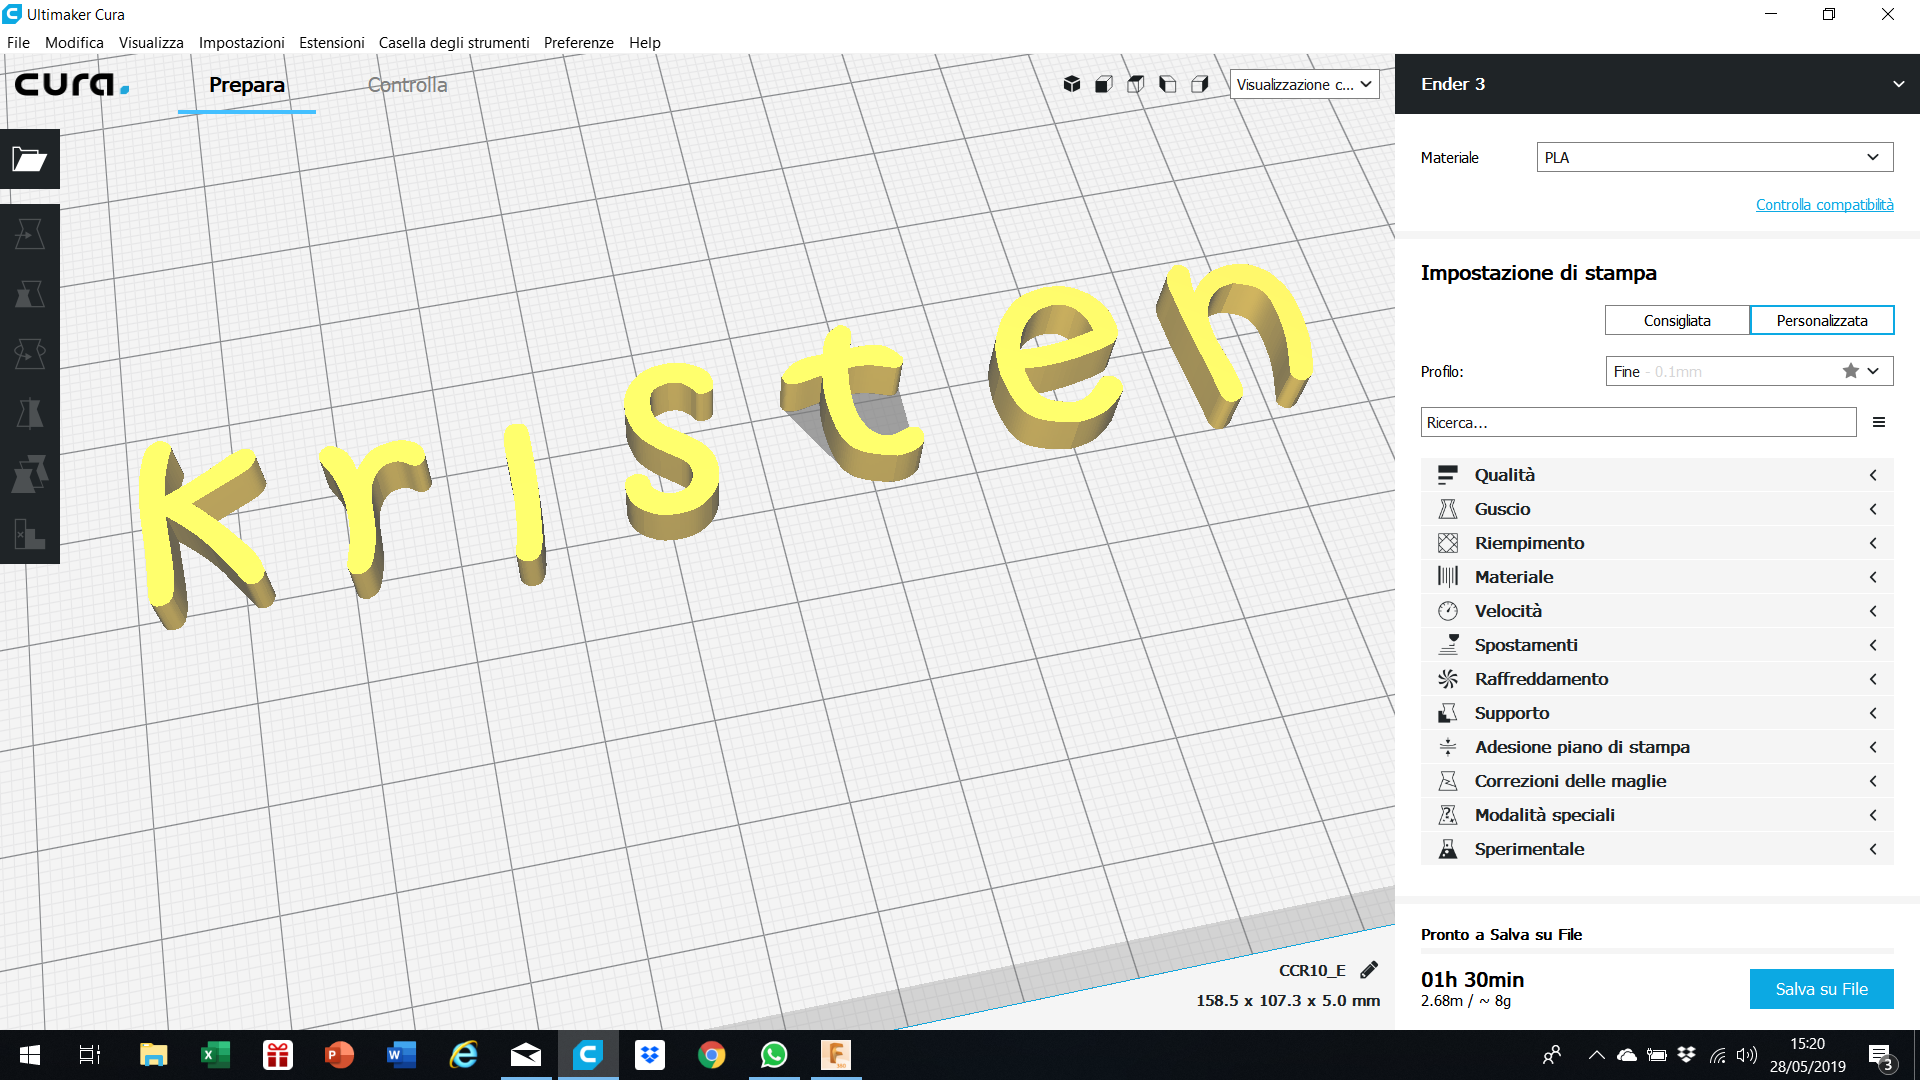This screenshot has height=1080, width=1920.
Task: Open the print settings visibility menu beside search
Action: pyautogui.click(x=1881, y=421)
